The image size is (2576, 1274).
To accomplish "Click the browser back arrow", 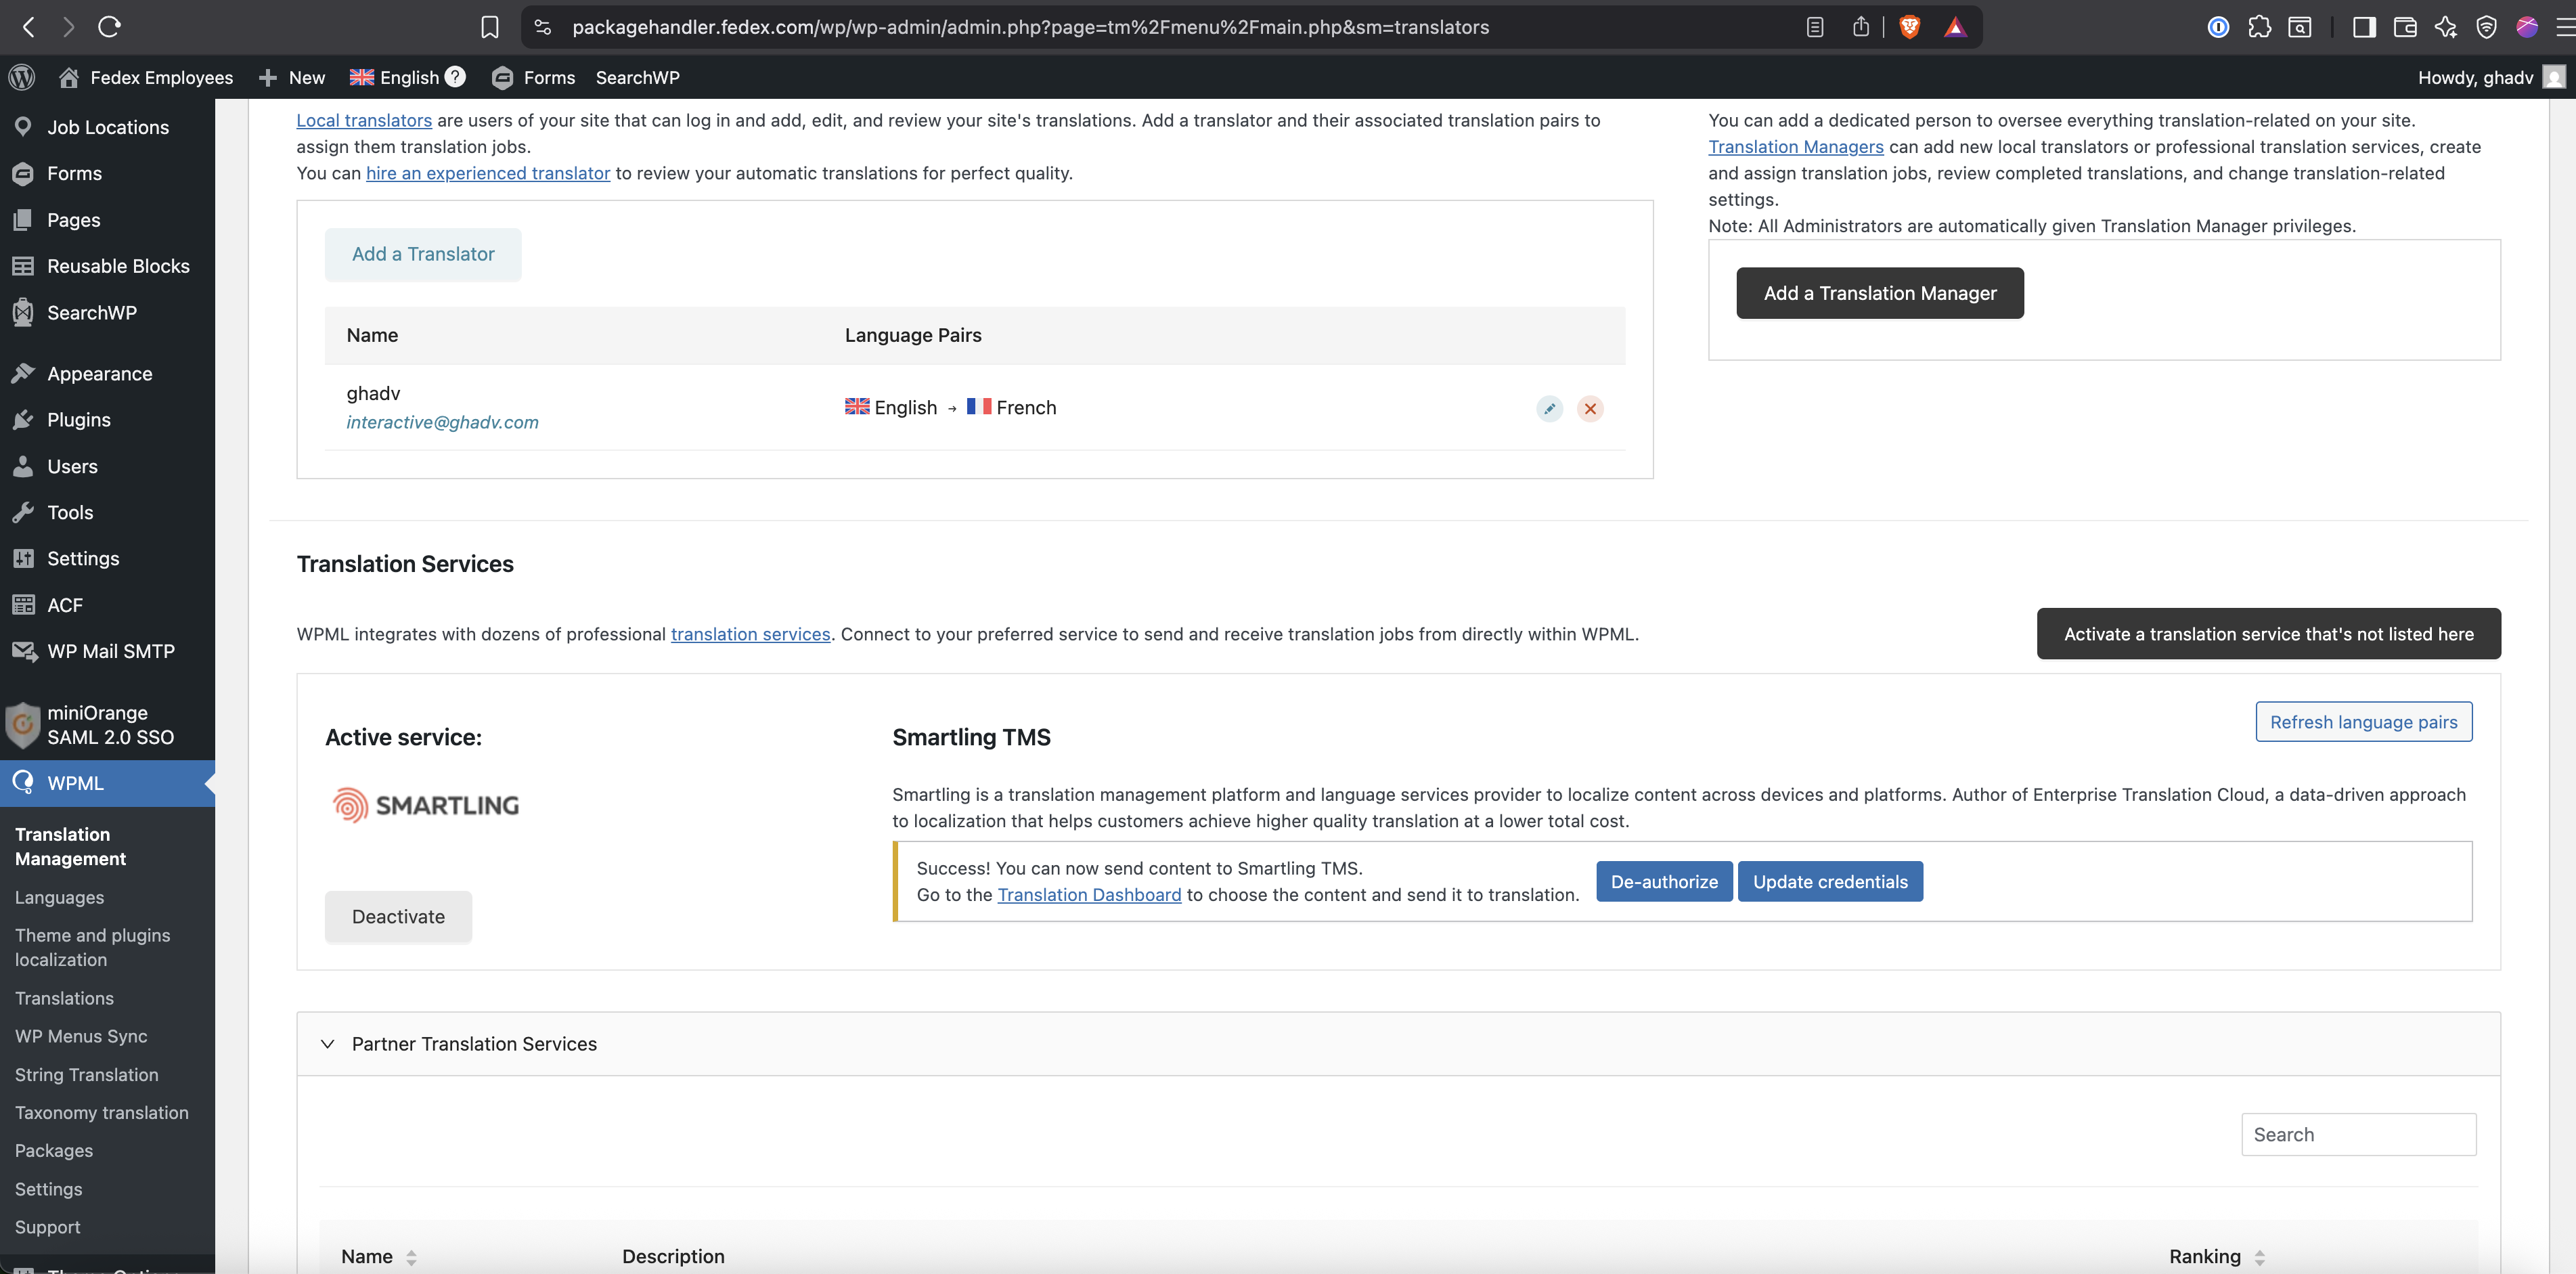I will (29, 27).
